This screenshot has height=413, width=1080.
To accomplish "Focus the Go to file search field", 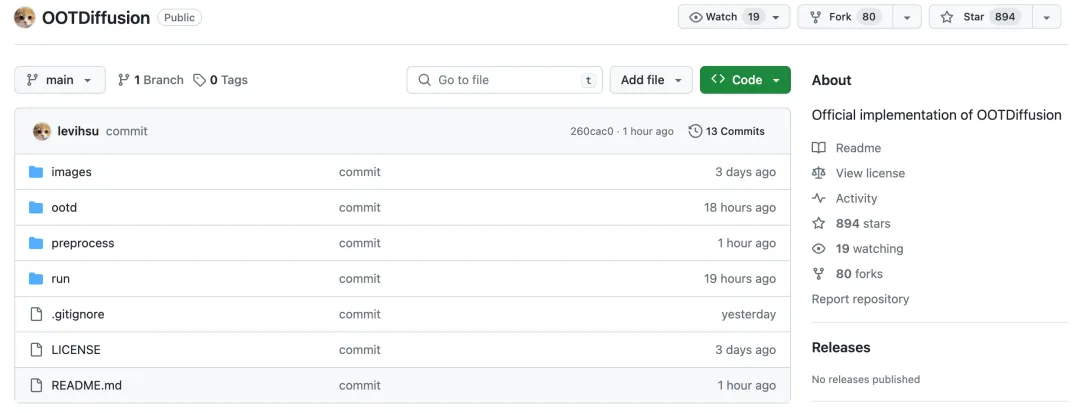I will [504, 80].
